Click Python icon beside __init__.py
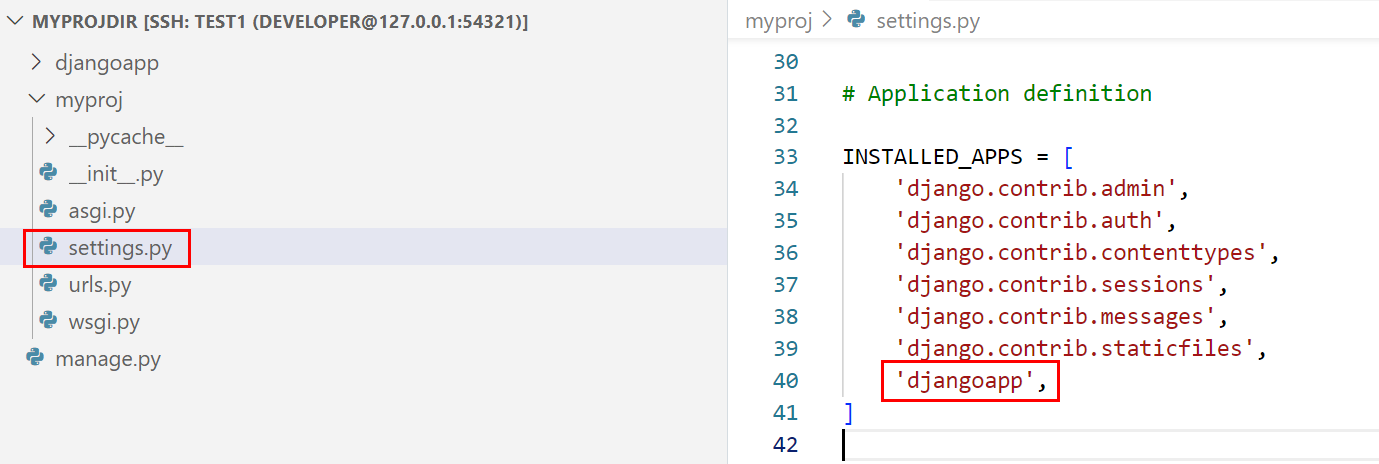The width and height of the screenshot is (1379, 464). (48, 174)
